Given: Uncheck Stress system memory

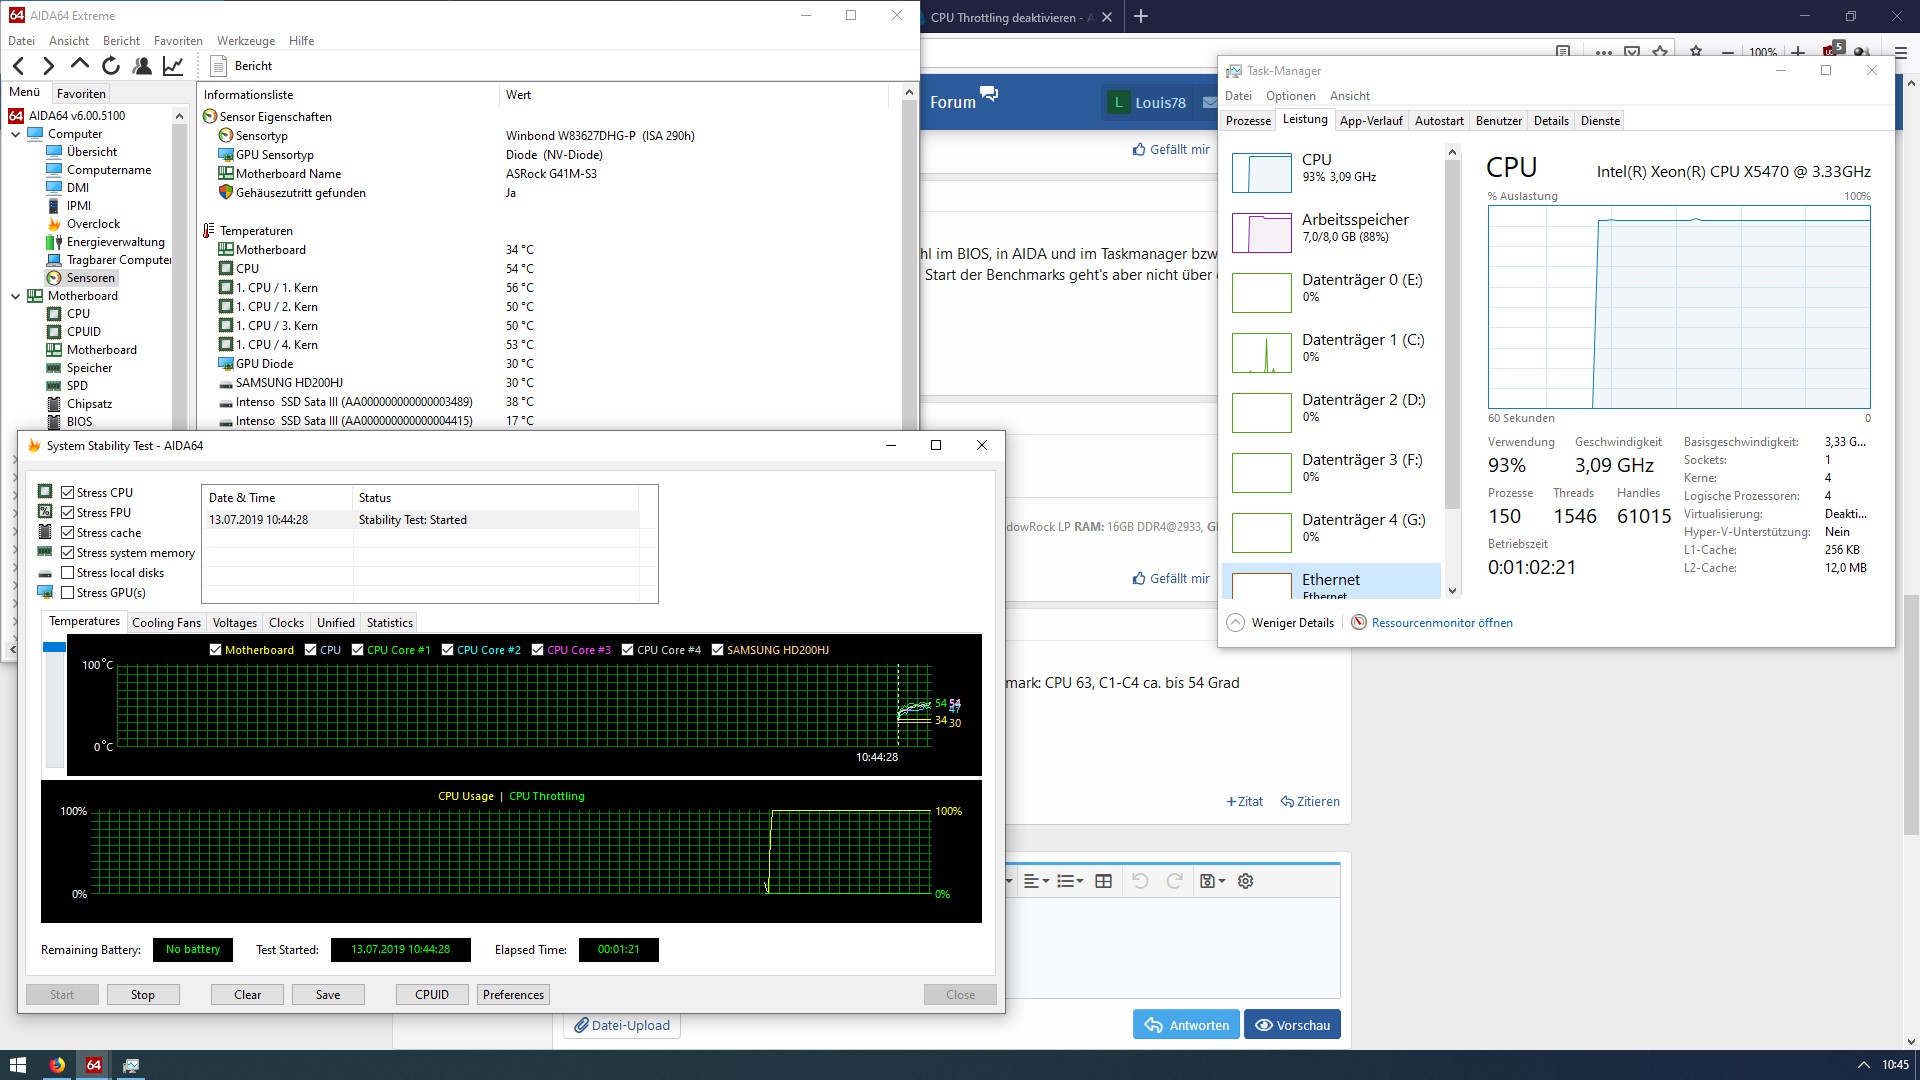Looking at the screenshot, I should [68, 553].
